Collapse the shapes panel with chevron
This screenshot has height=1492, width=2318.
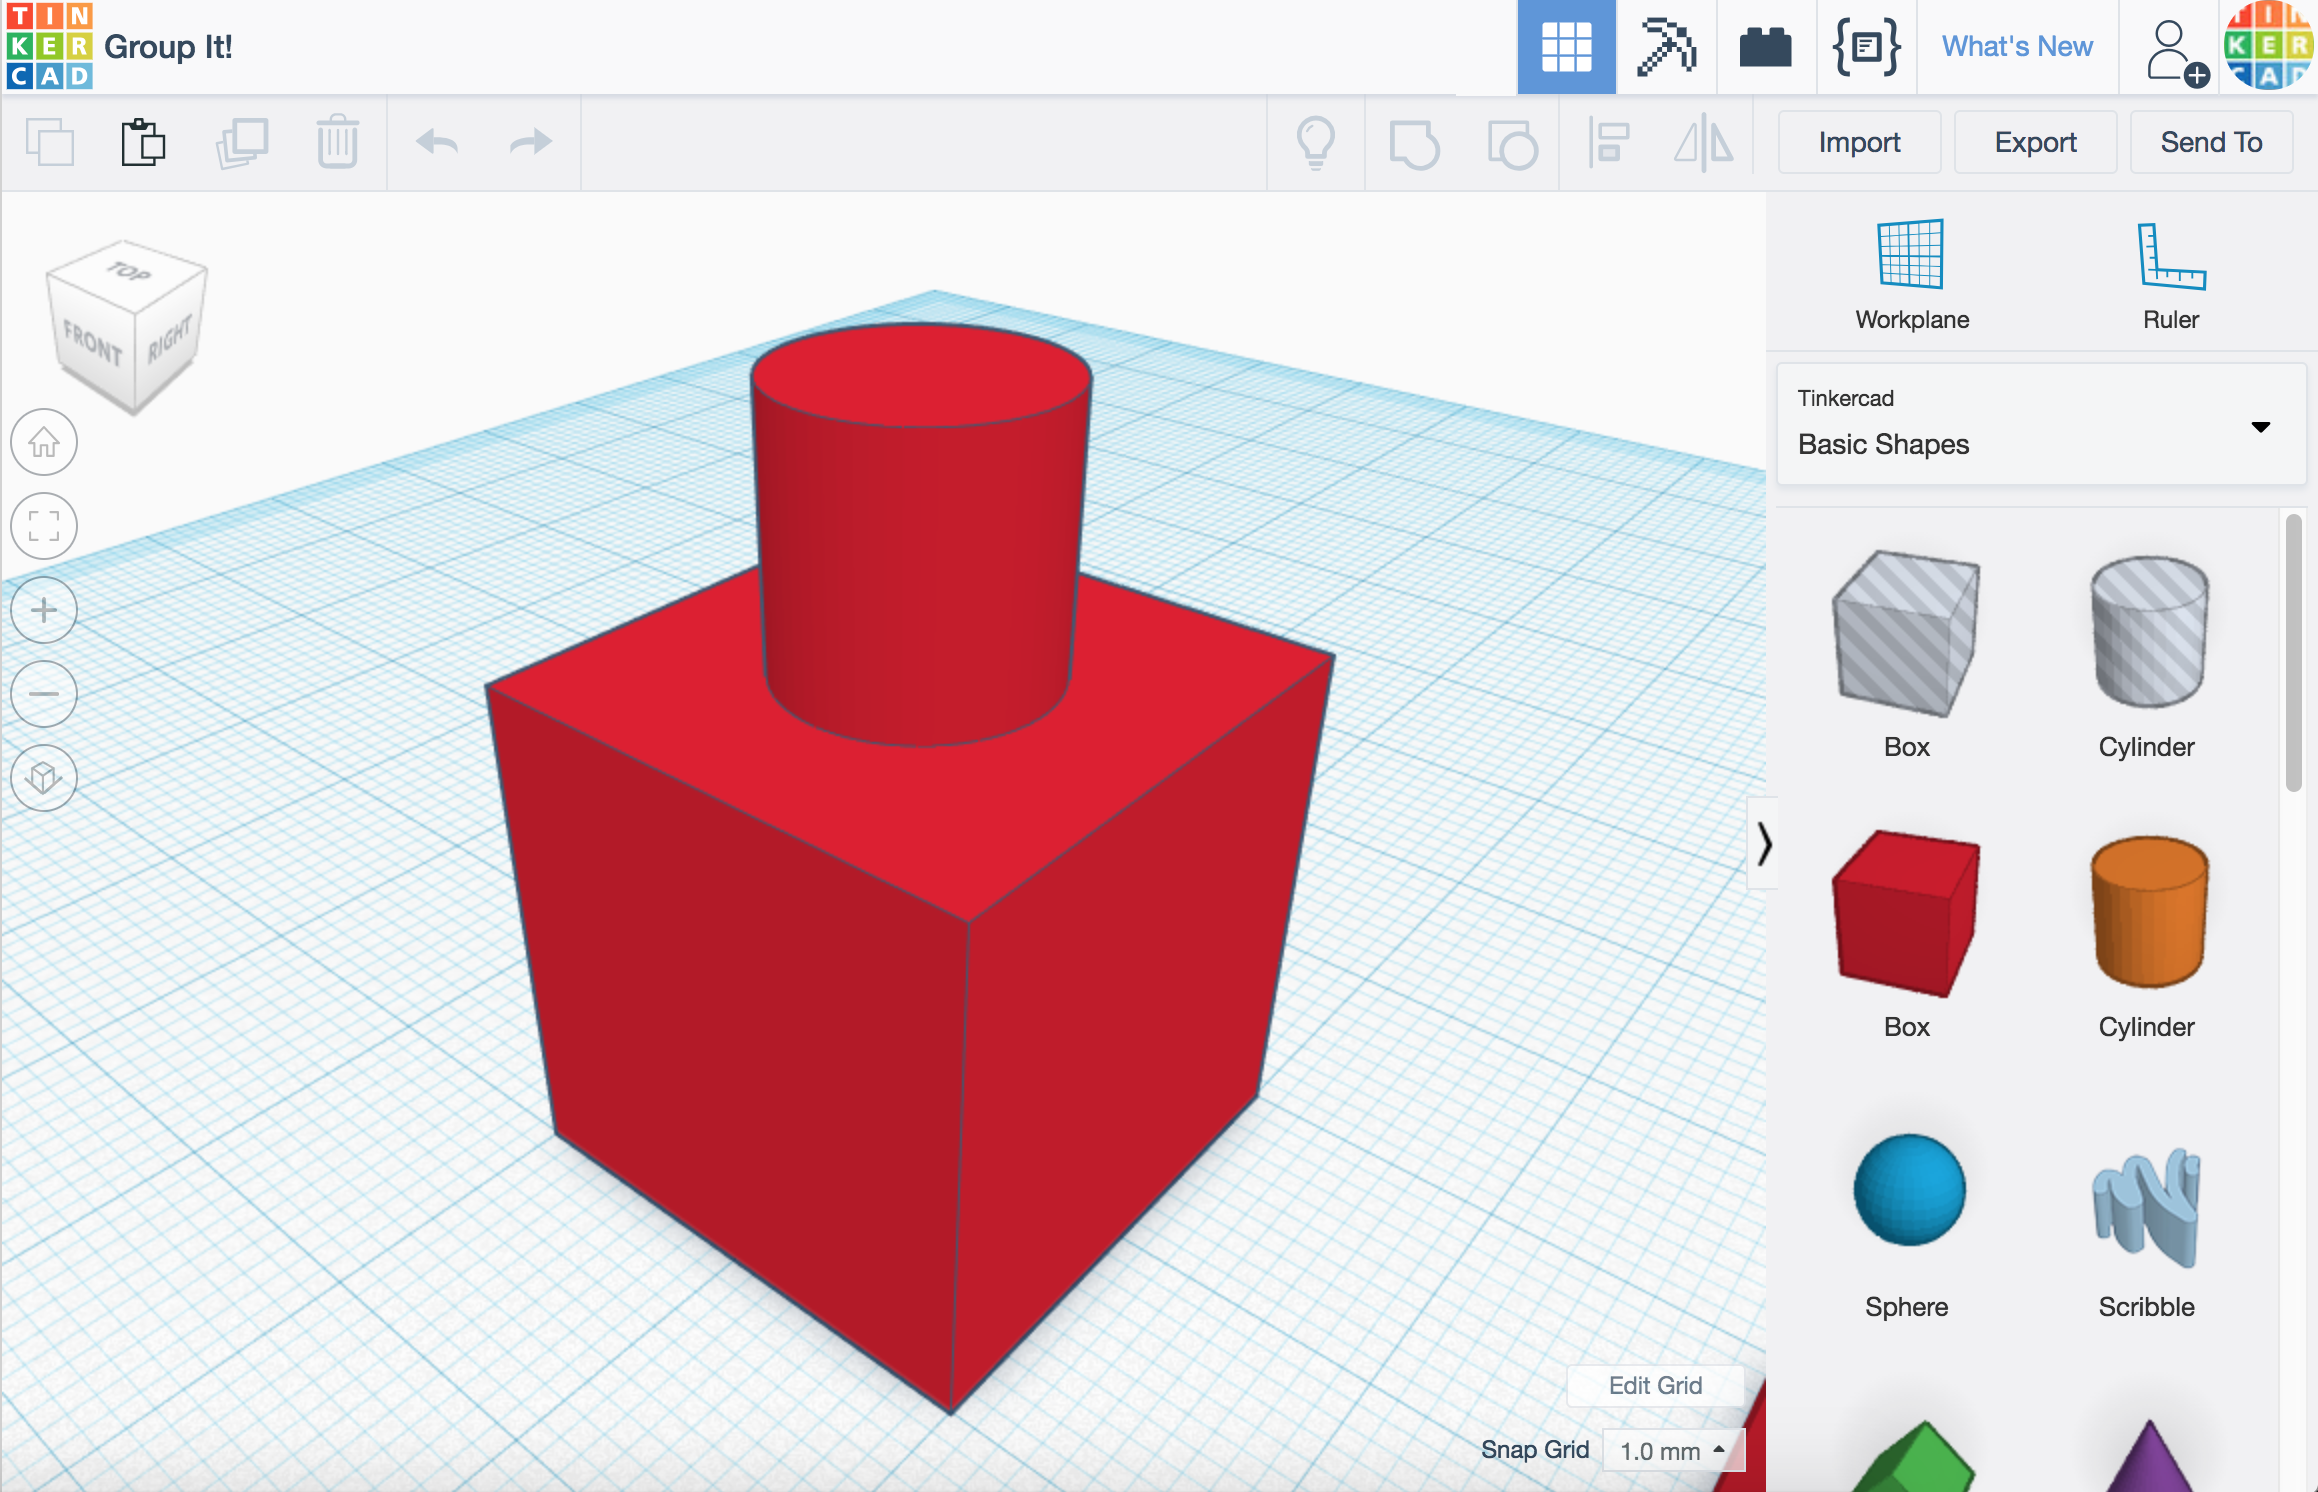coord(1764,843)
